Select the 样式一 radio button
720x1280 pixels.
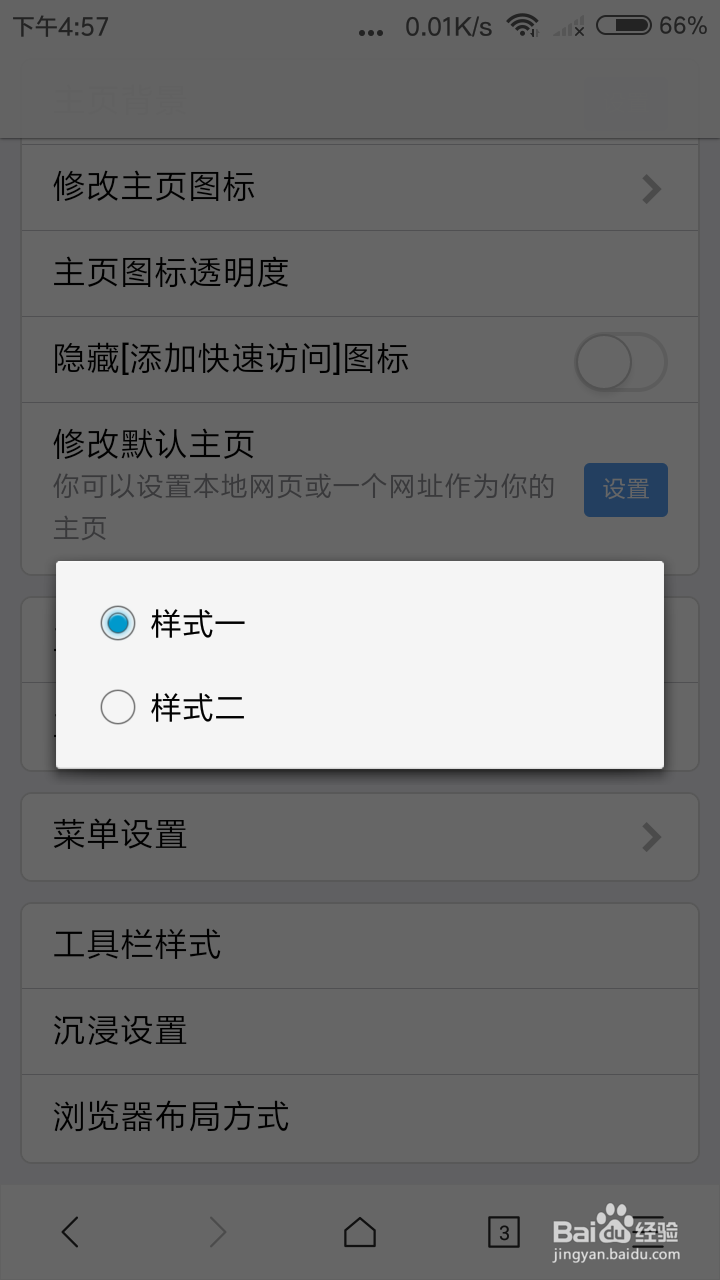118,623
